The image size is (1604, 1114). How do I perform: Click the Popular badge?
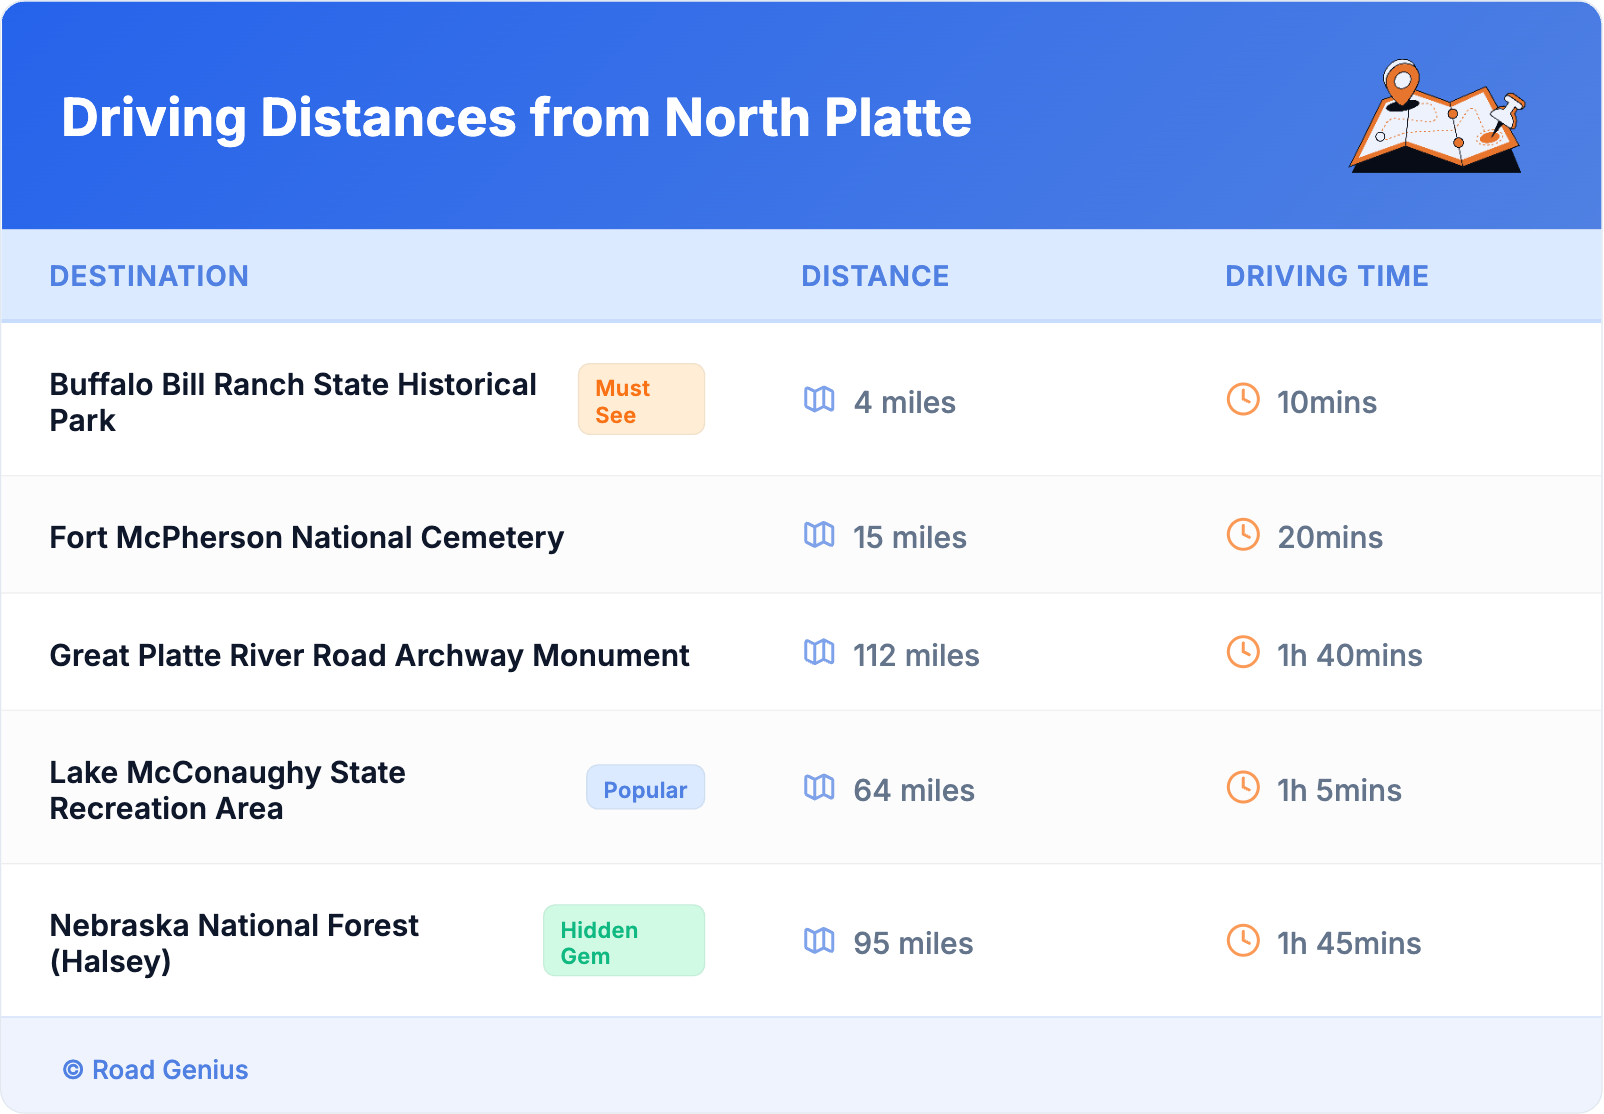(645, 788)
